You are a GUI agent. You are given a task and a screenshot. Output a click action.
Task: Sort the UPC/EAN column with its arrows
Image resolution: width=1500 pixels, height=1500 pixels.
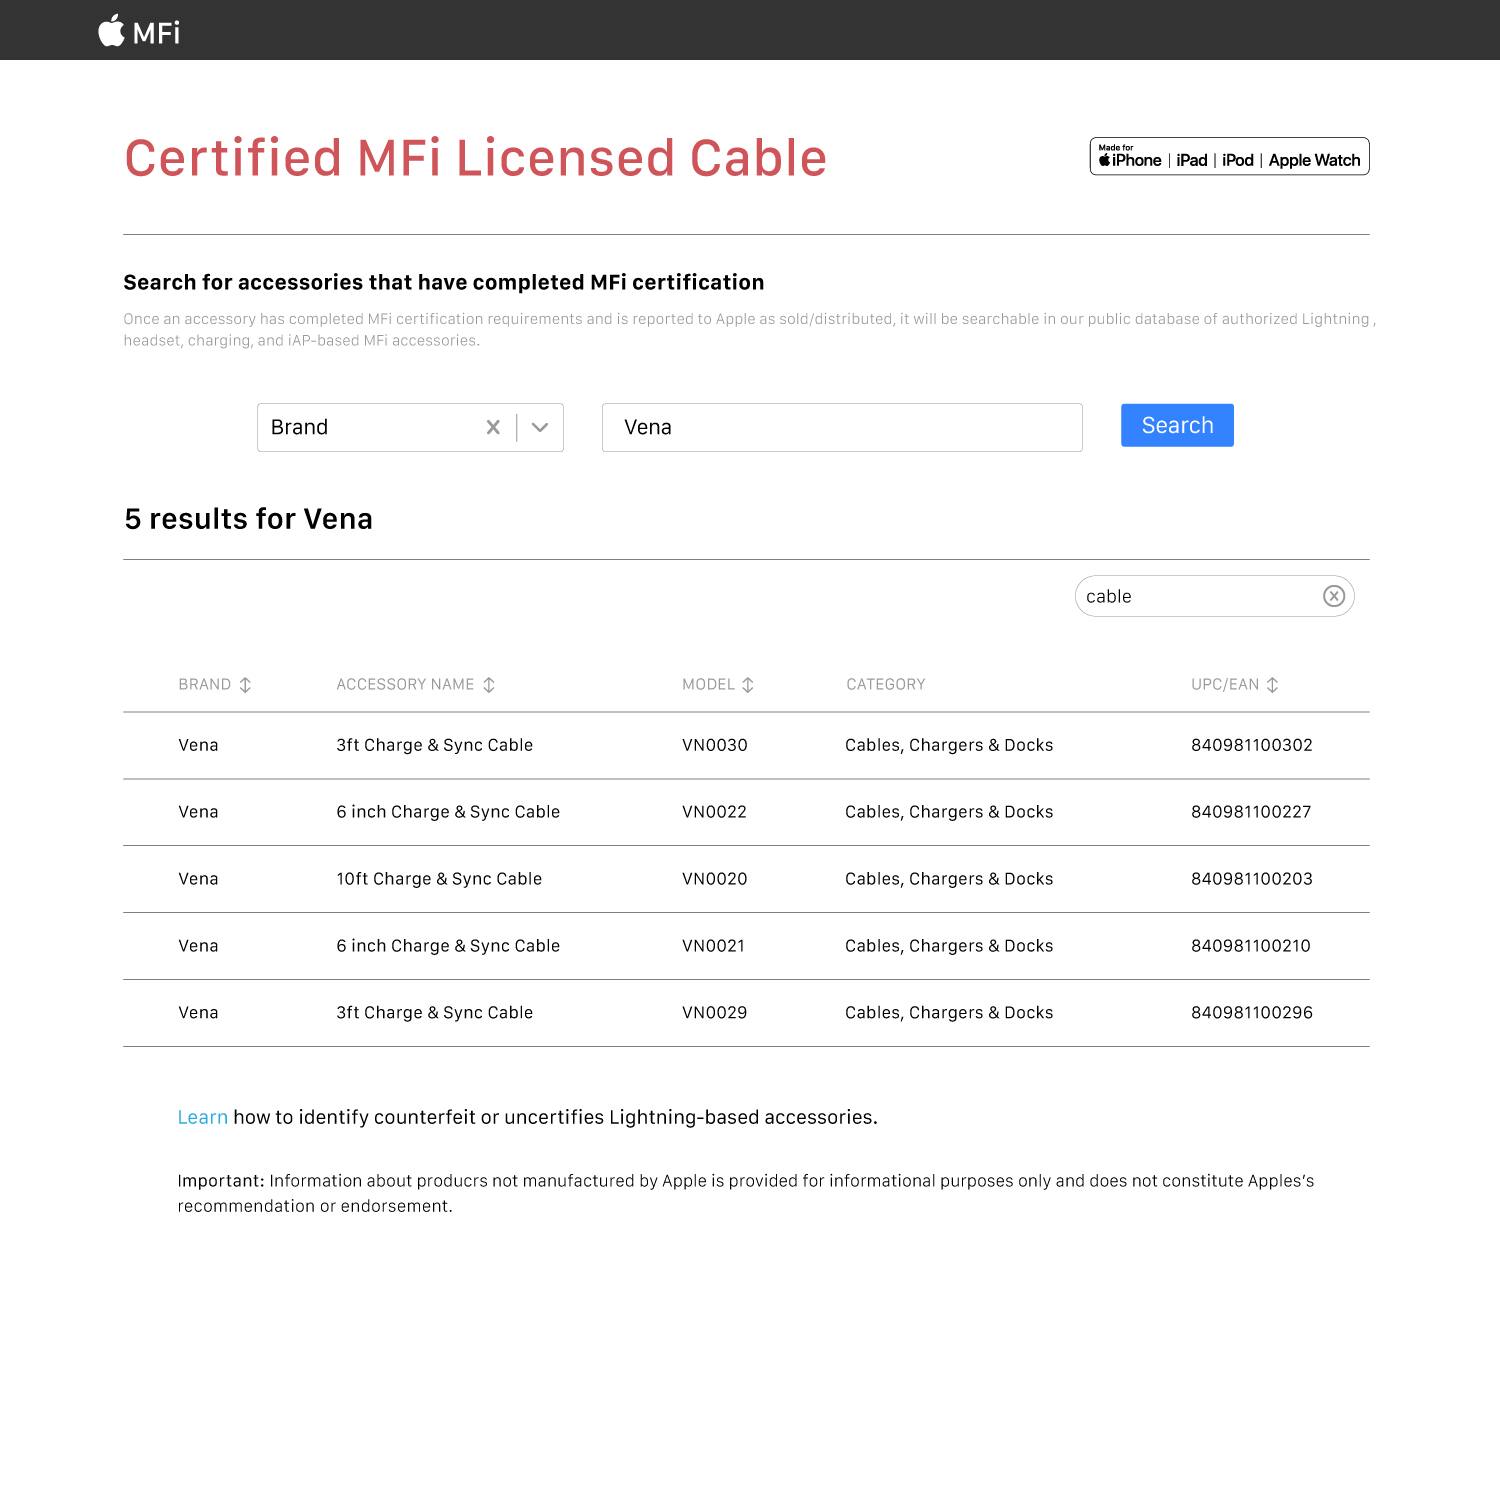[x=1272, y=684]
